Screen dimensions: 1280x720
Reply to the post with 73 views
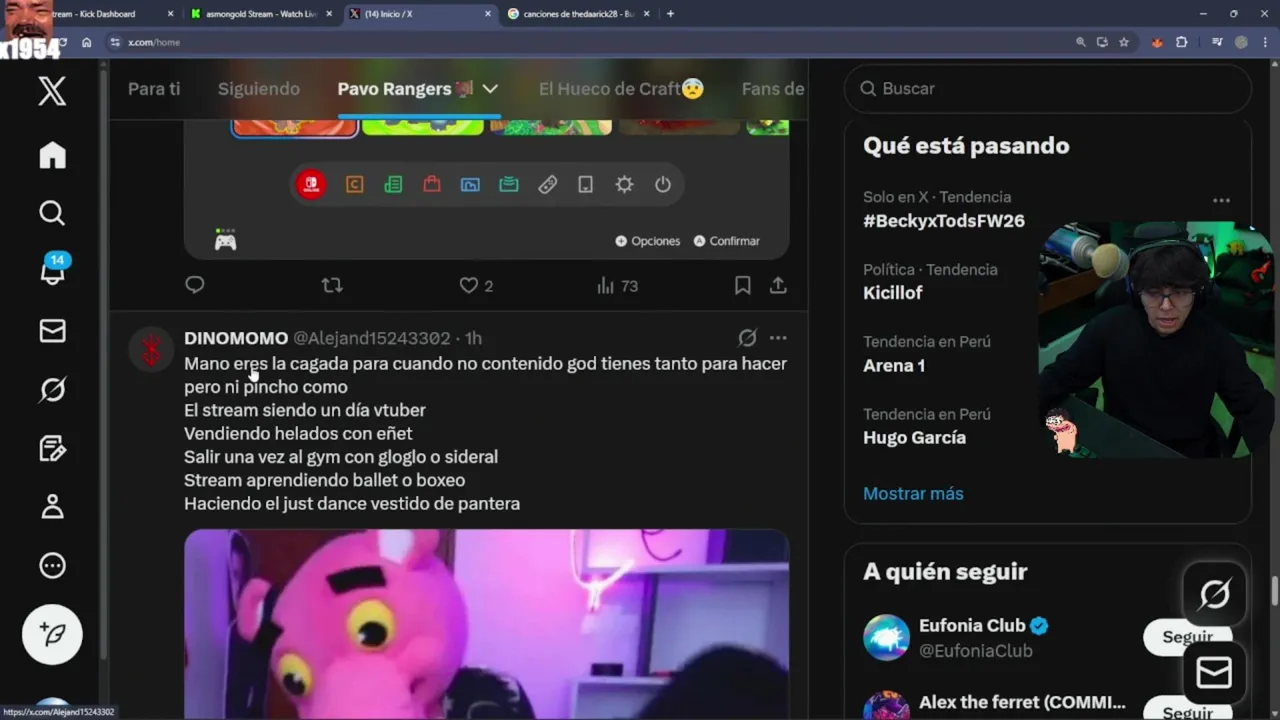195,285
